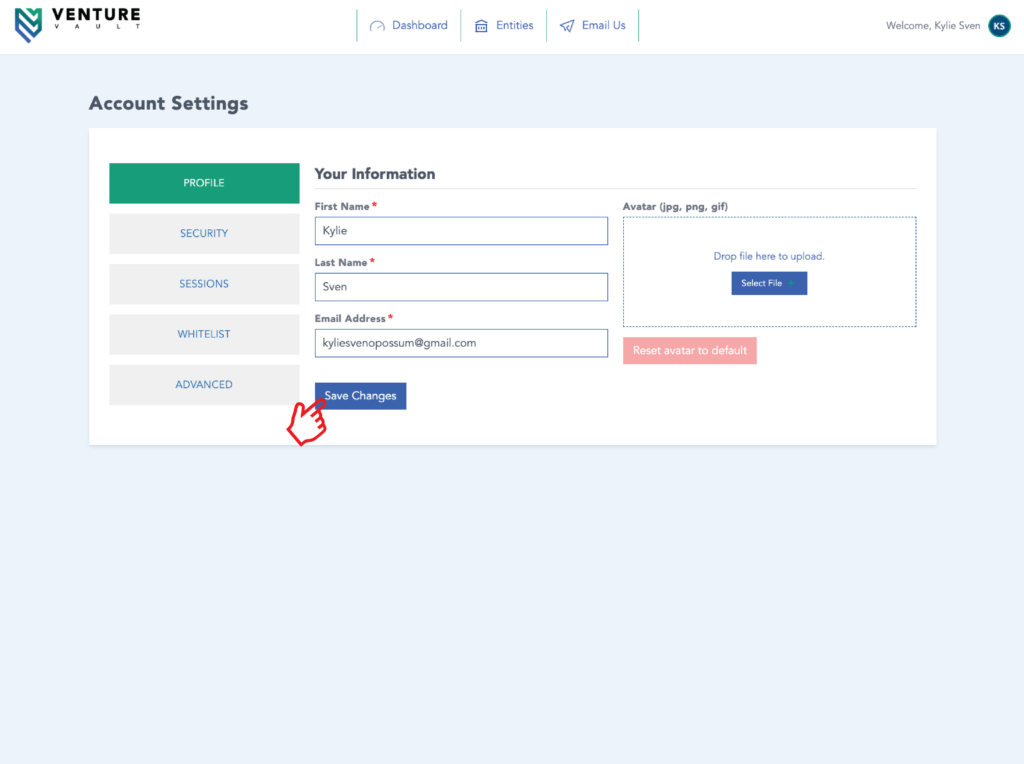Screen dimensions: 1024x764
Task: Click the Dashboard gauge icon
Action: (377, 26)
